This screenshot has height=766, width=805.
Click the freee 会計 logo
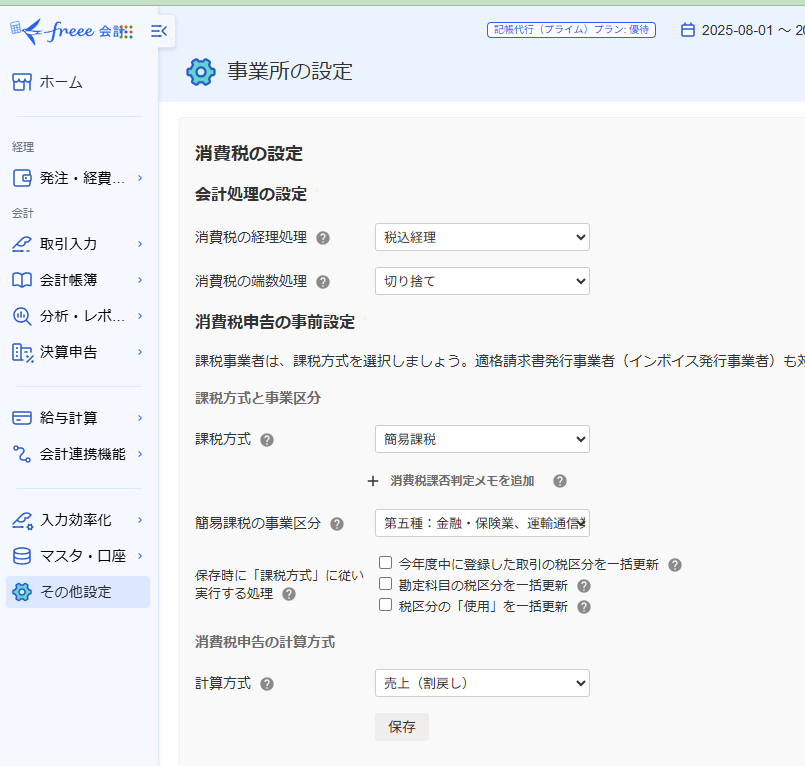pyautogui.click(x=71, y=31)
